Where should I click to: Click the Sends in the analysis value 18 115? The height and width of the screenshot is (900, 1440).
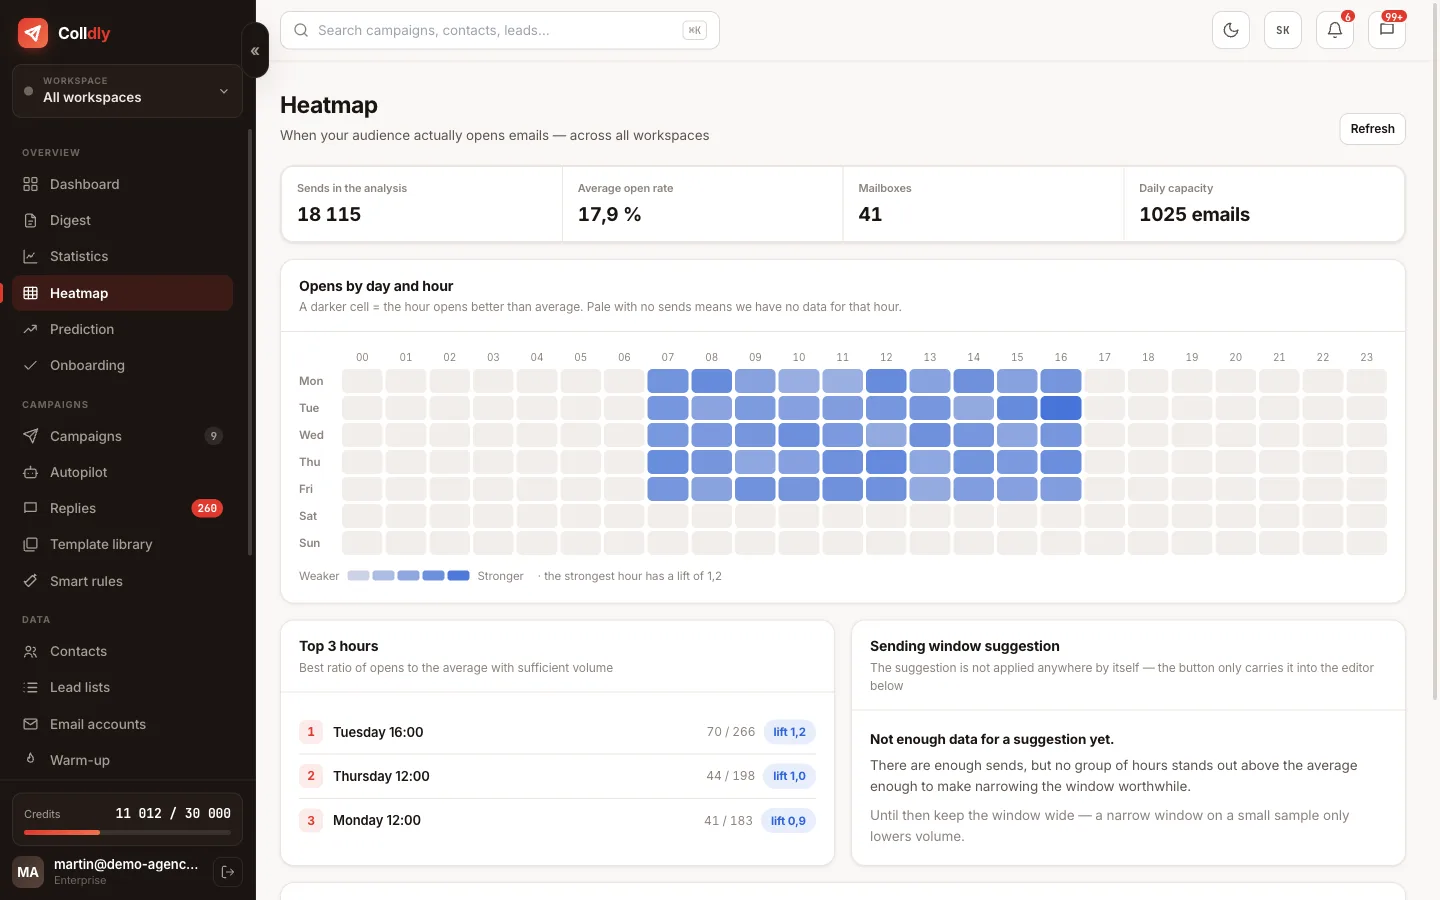(329, 215)
